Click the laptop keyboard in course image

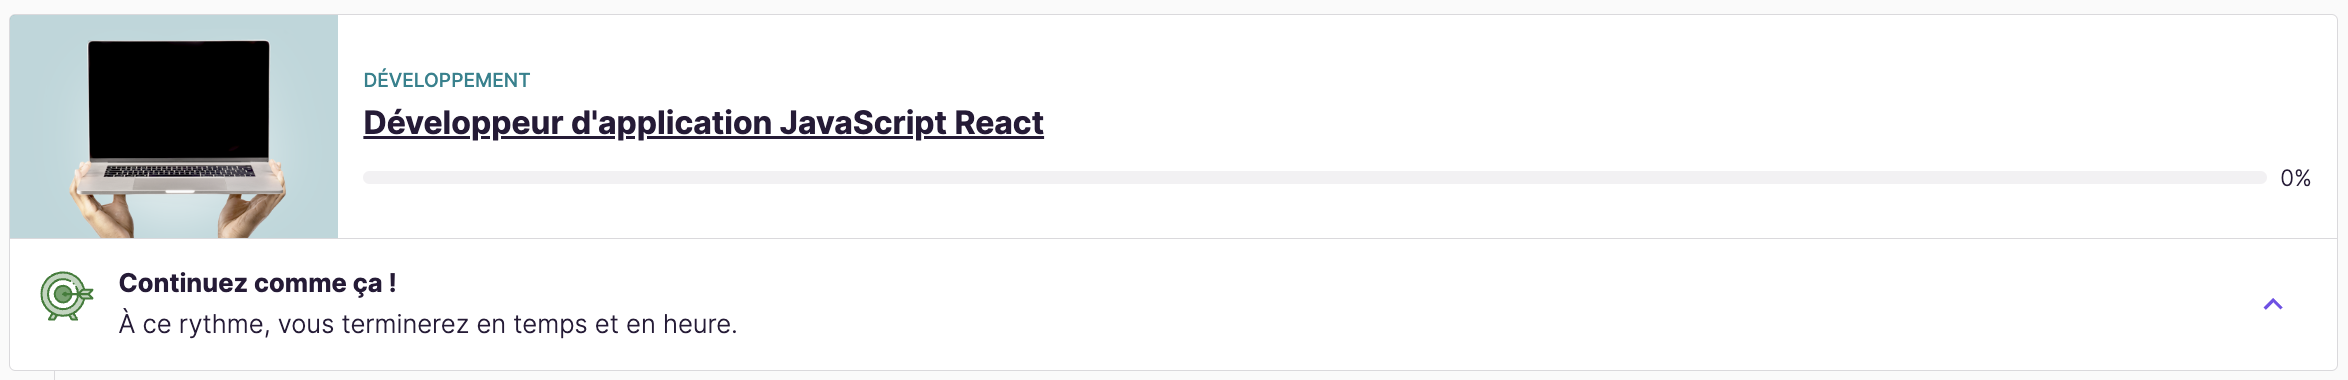pos(179,171)
